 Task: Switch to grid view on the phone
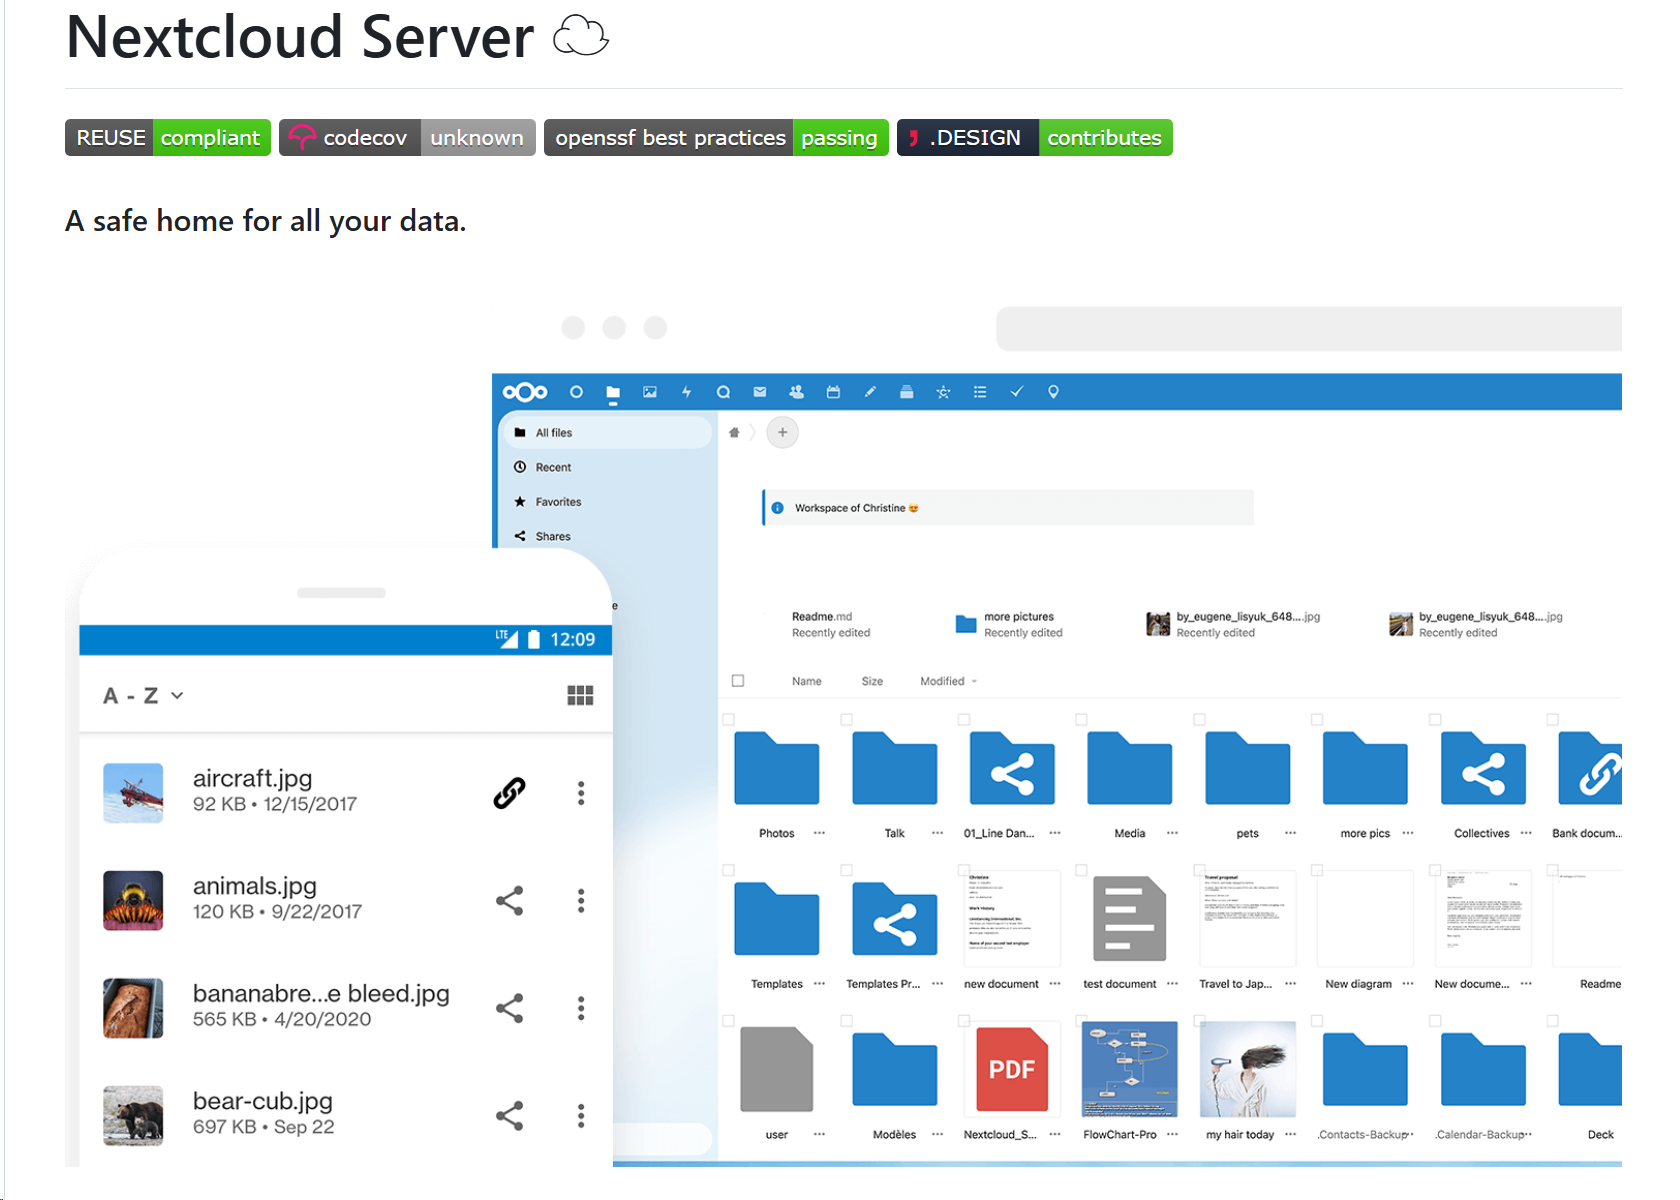coord(580,695)
